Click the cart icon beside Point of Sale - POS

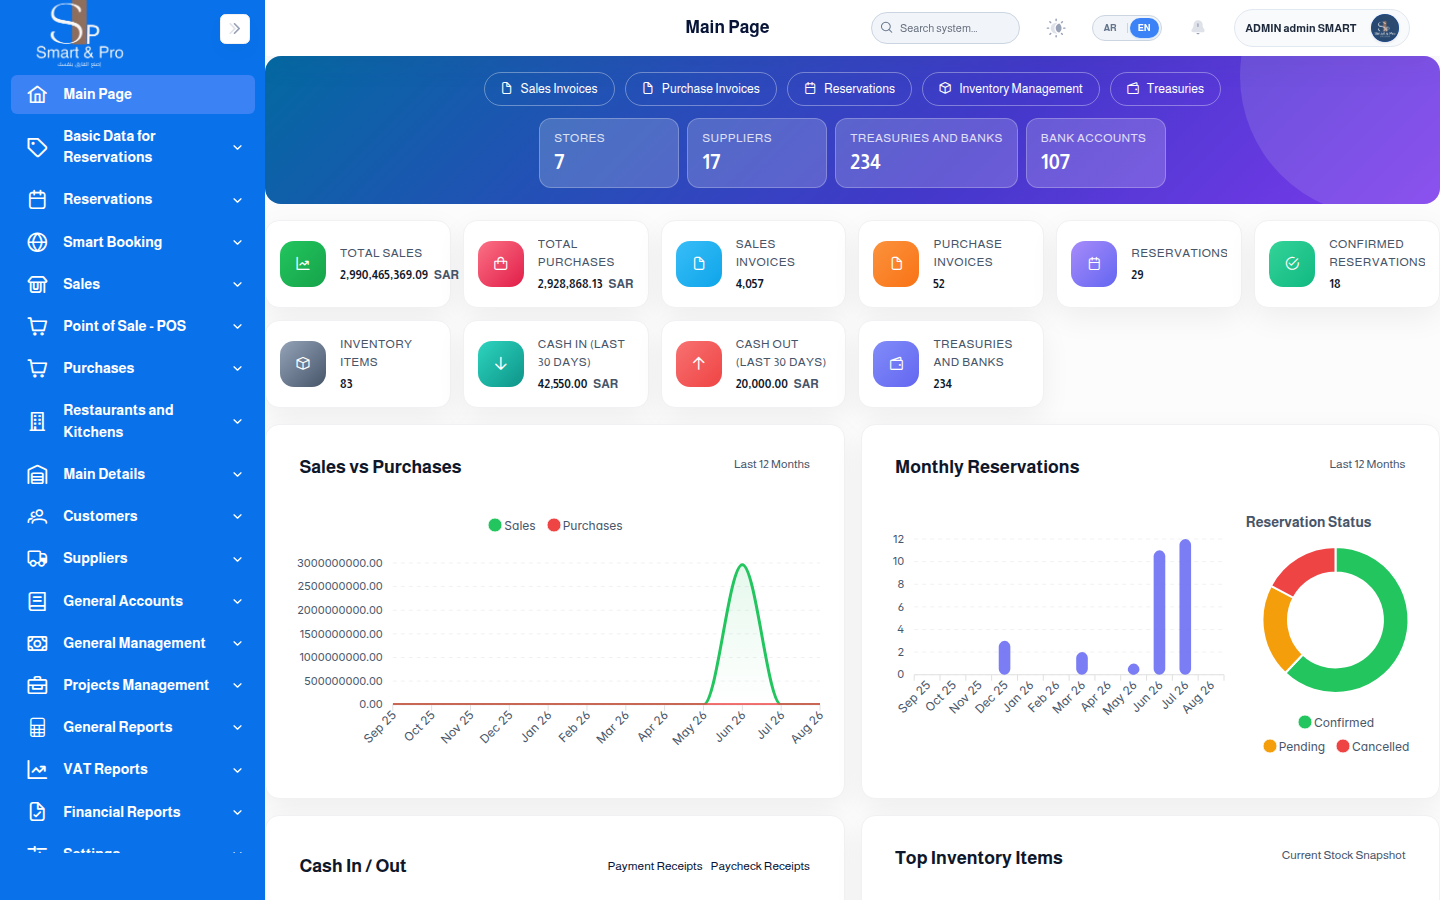point(37,326)
